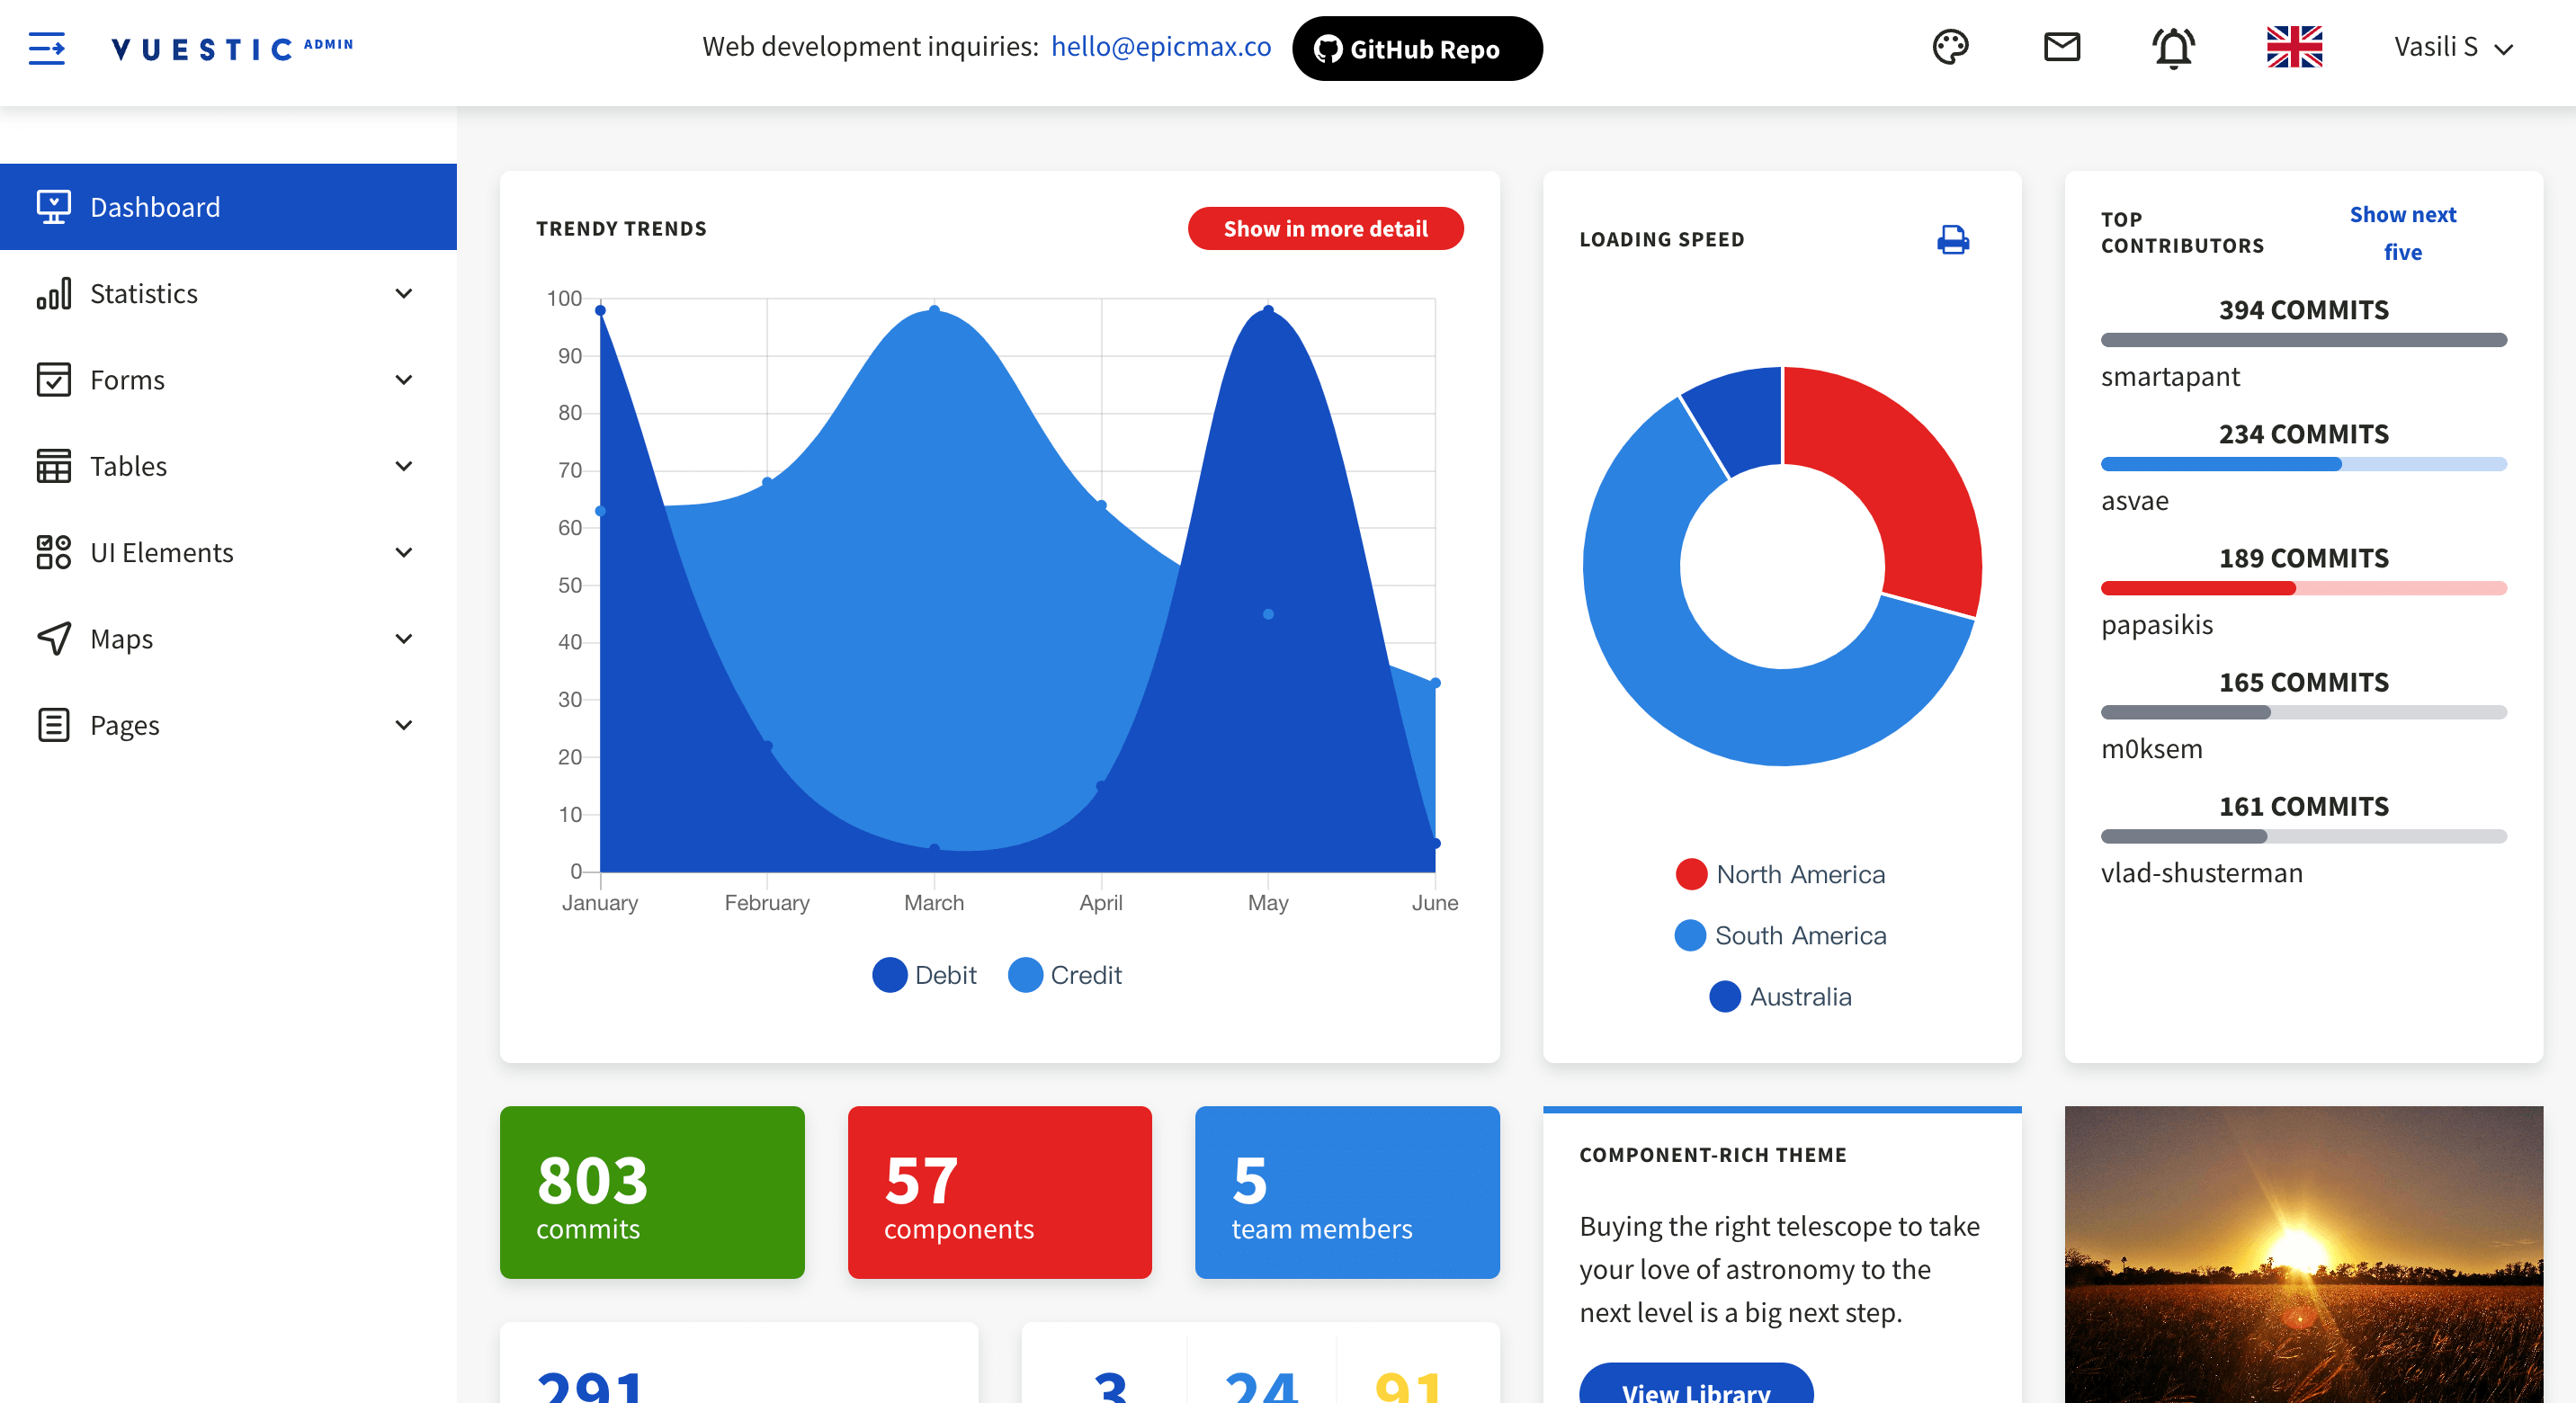Open notifications bell icon

point(2173,47)
